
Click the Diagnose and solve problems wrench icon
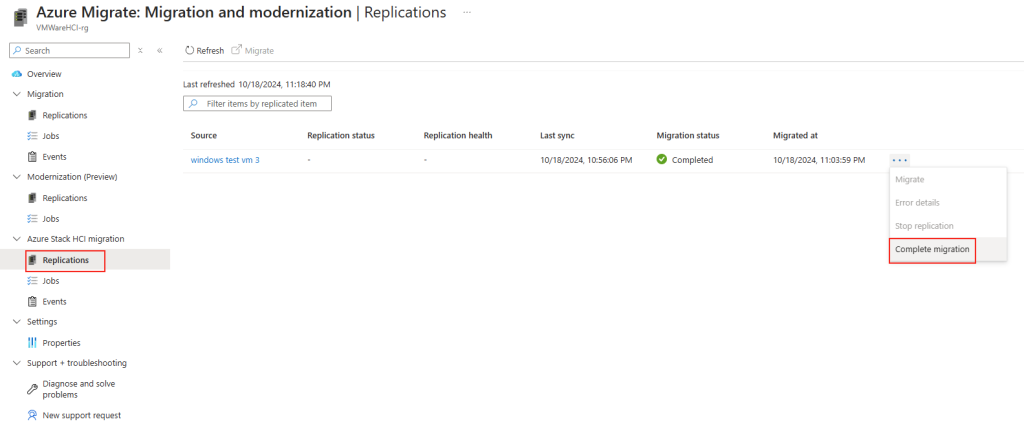[x=32, y=389]
